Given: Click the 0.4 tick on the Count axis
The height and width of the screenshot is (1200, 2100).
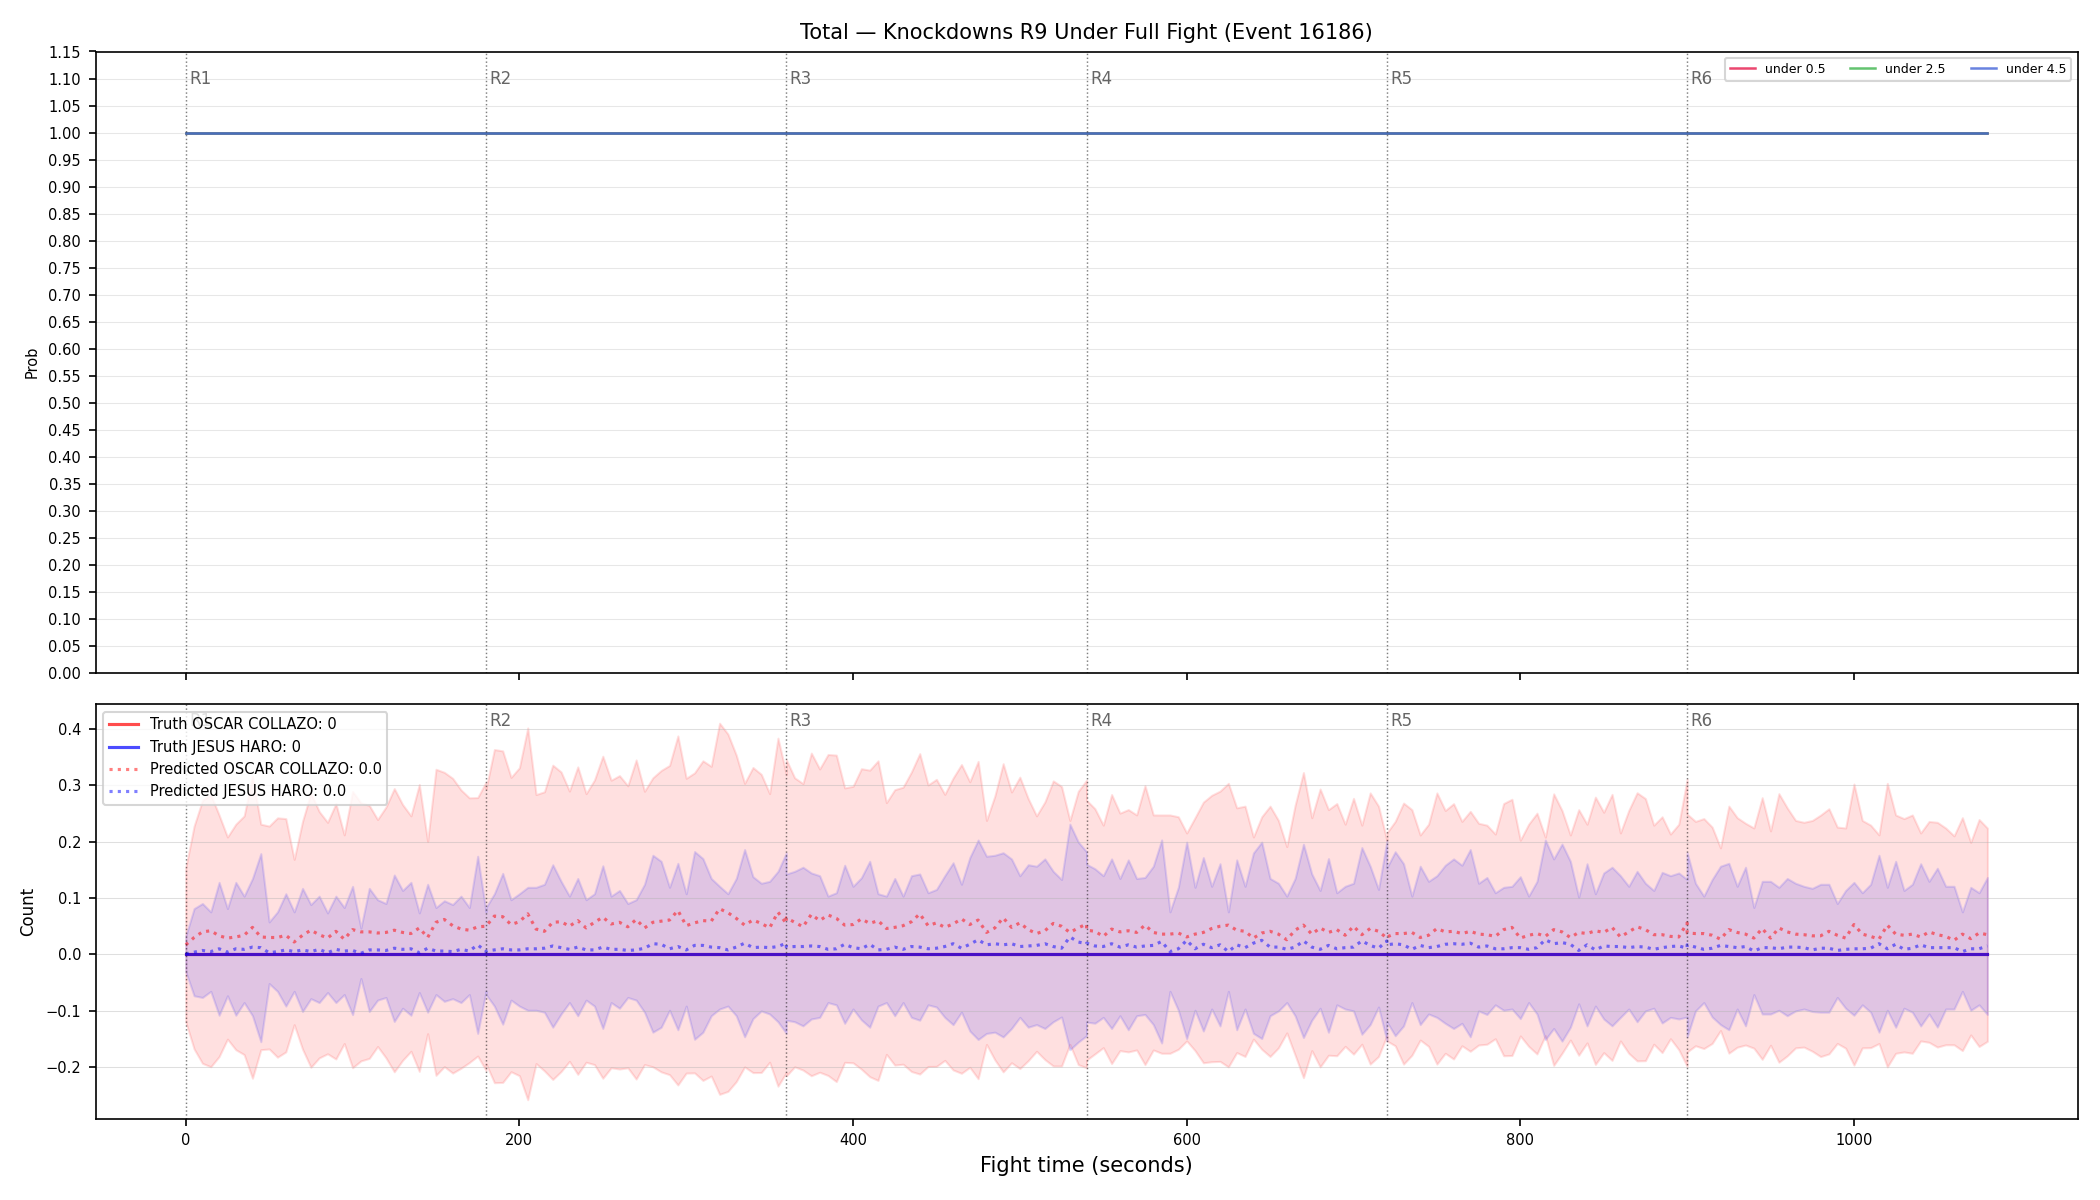Looking at the screenshot, I should point(70,729).
